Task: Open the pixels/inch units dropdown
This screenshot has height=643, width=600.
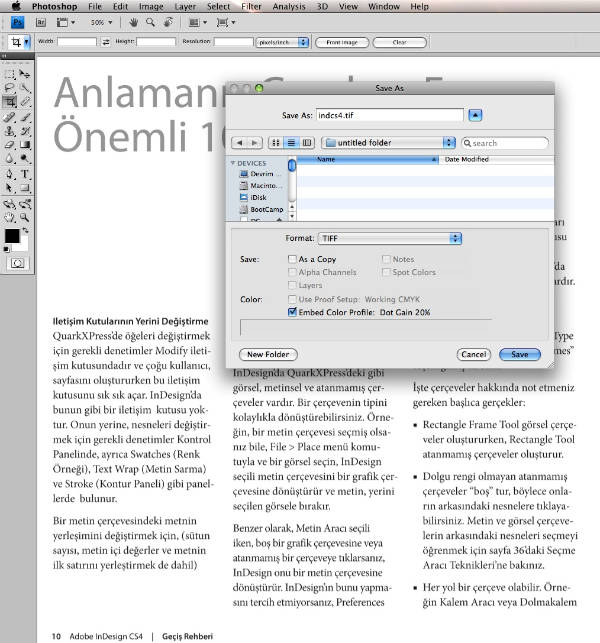Action: (282, 42)
